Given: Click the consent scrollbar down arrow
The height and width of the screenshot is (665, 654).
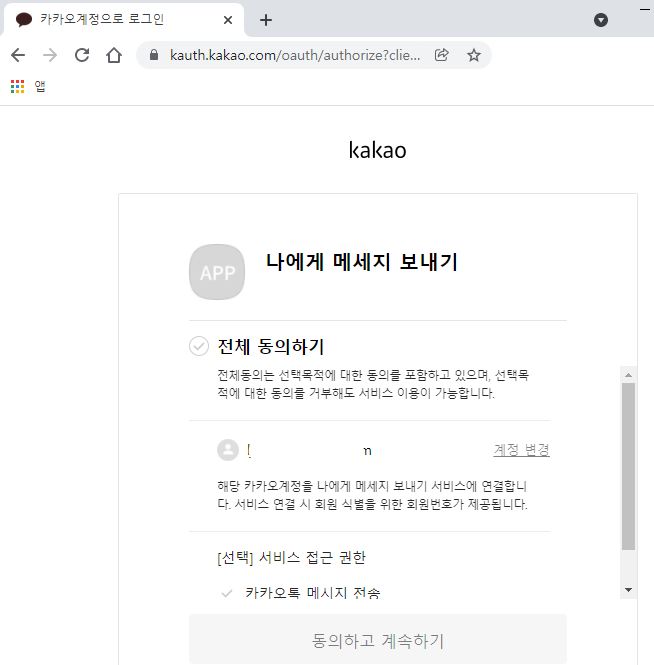Looking at the screenshot, I should (x=629, y=590).
